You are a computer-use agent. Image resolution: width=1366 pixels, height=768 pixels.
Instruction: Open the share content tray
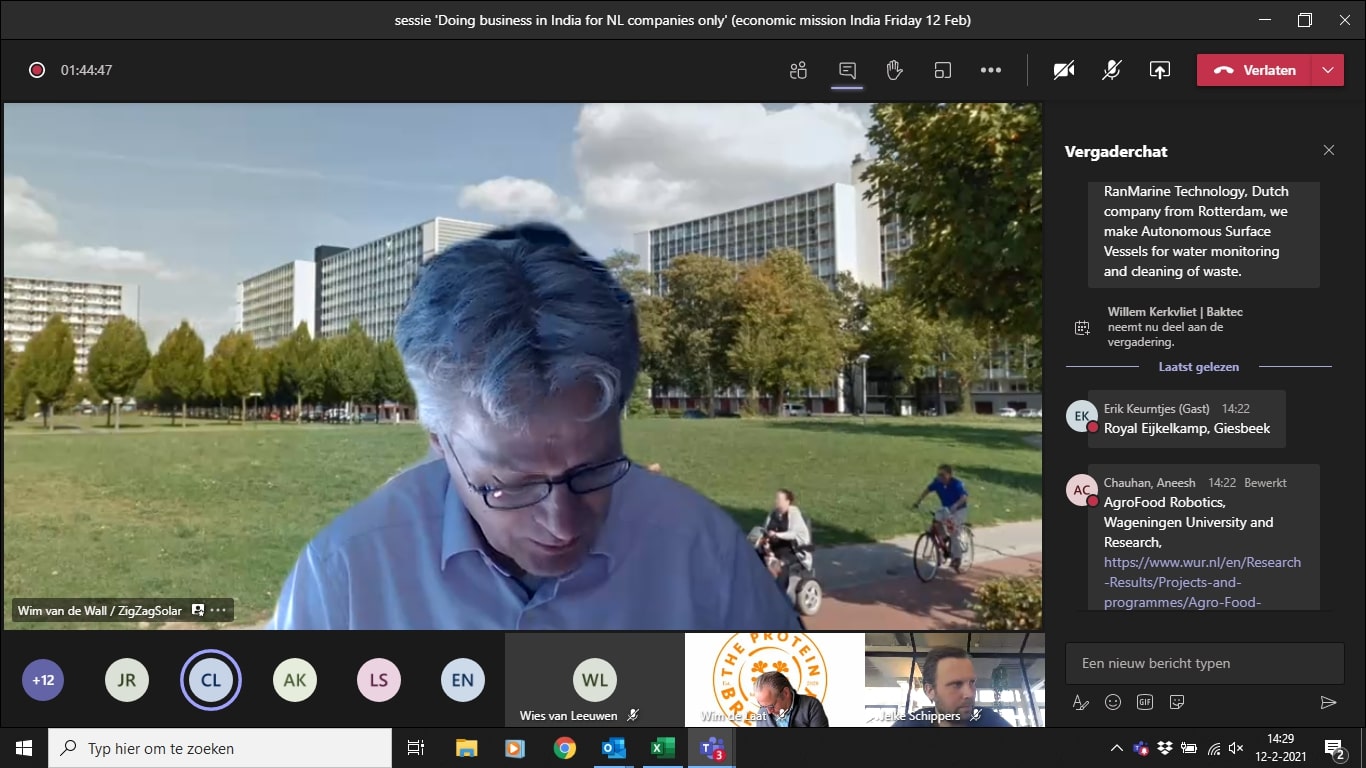1159,70
